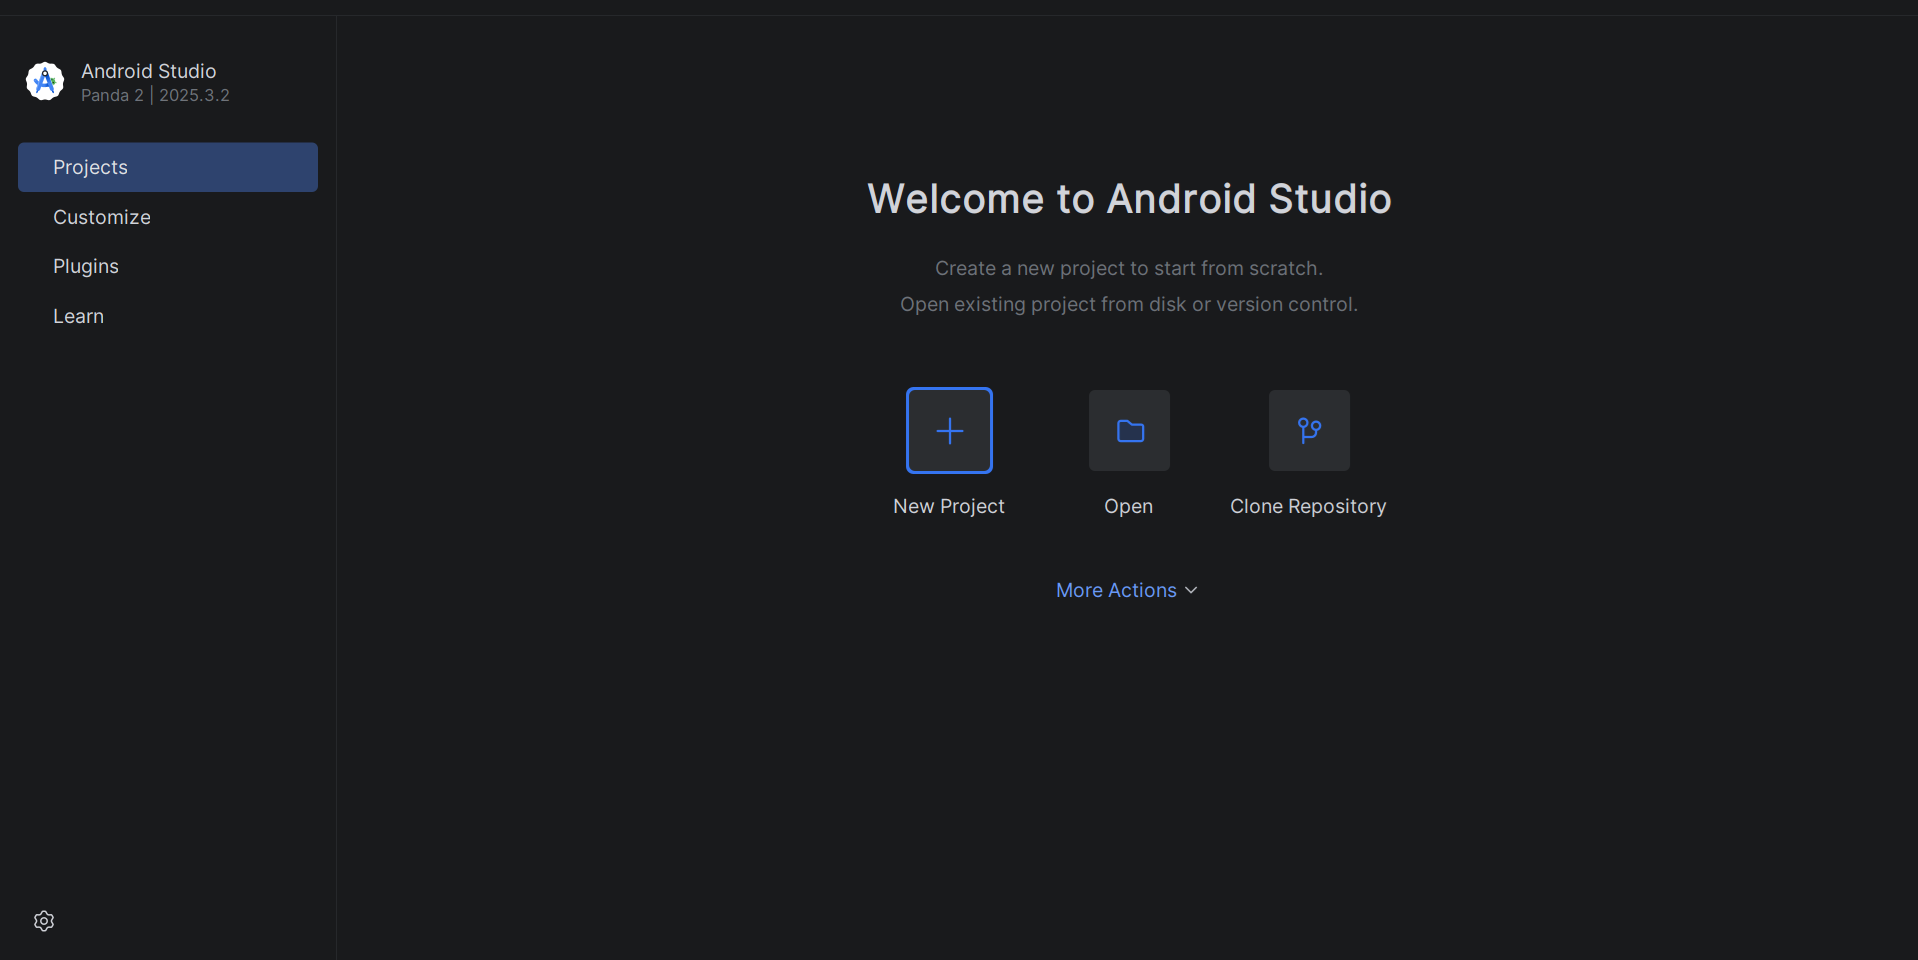
Task: Select the Learn section in the sidebar
Action: [78, 315]
